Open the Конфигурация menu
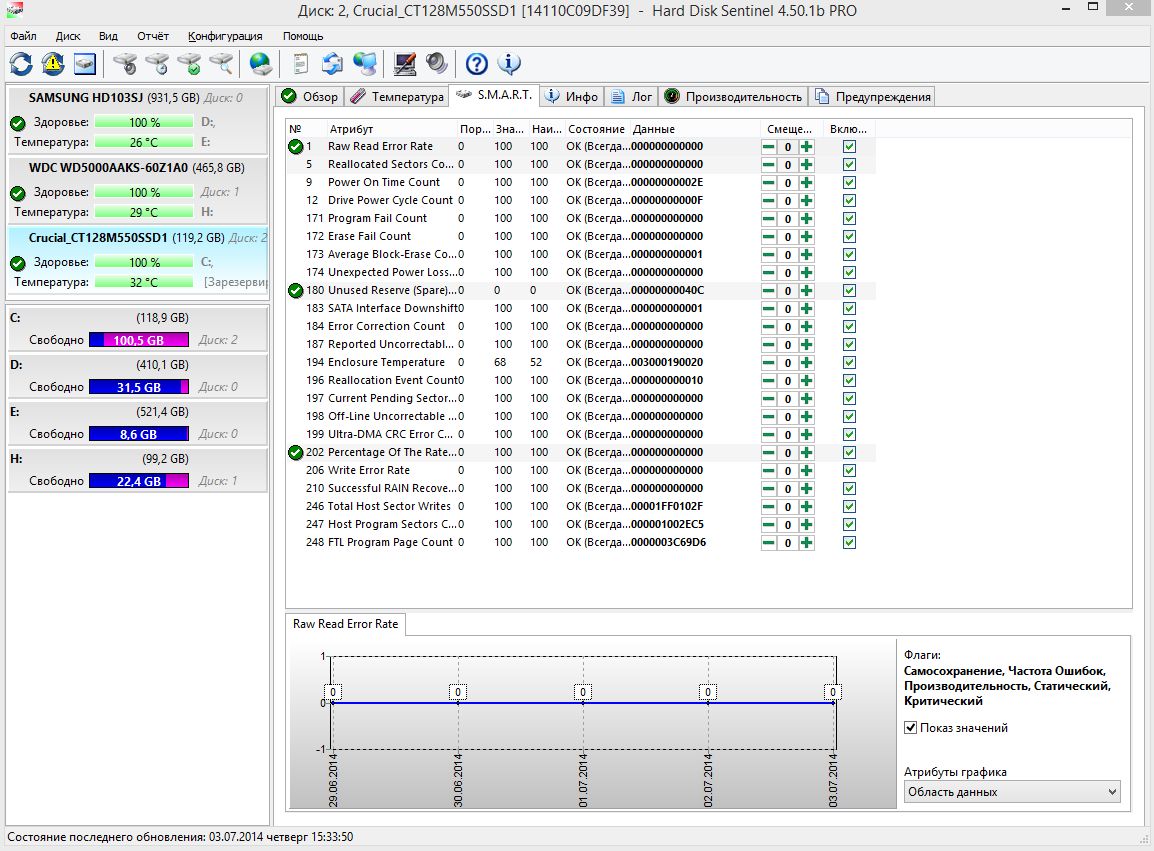This screenshot has height=851, width=1154. pyautogui.click(x=225, y=35)
